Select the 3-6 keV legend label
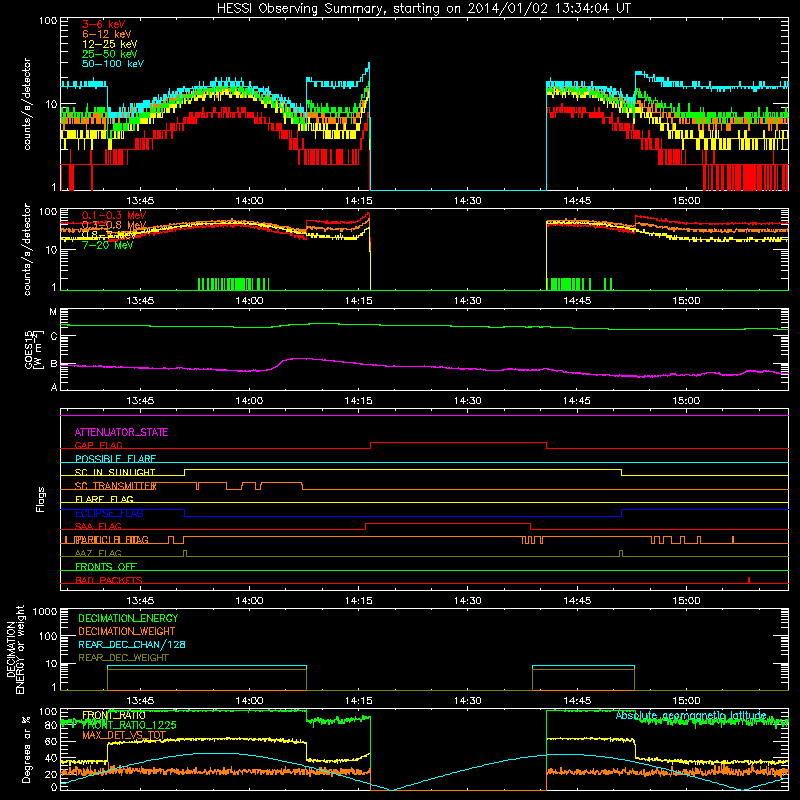 coord(103,24)
